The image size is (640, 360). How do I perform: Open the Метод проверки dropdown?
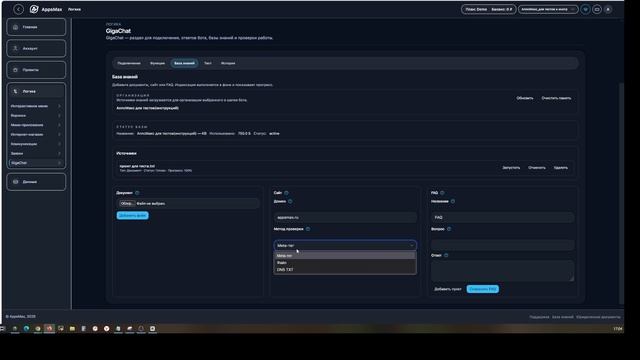(345, 245)
